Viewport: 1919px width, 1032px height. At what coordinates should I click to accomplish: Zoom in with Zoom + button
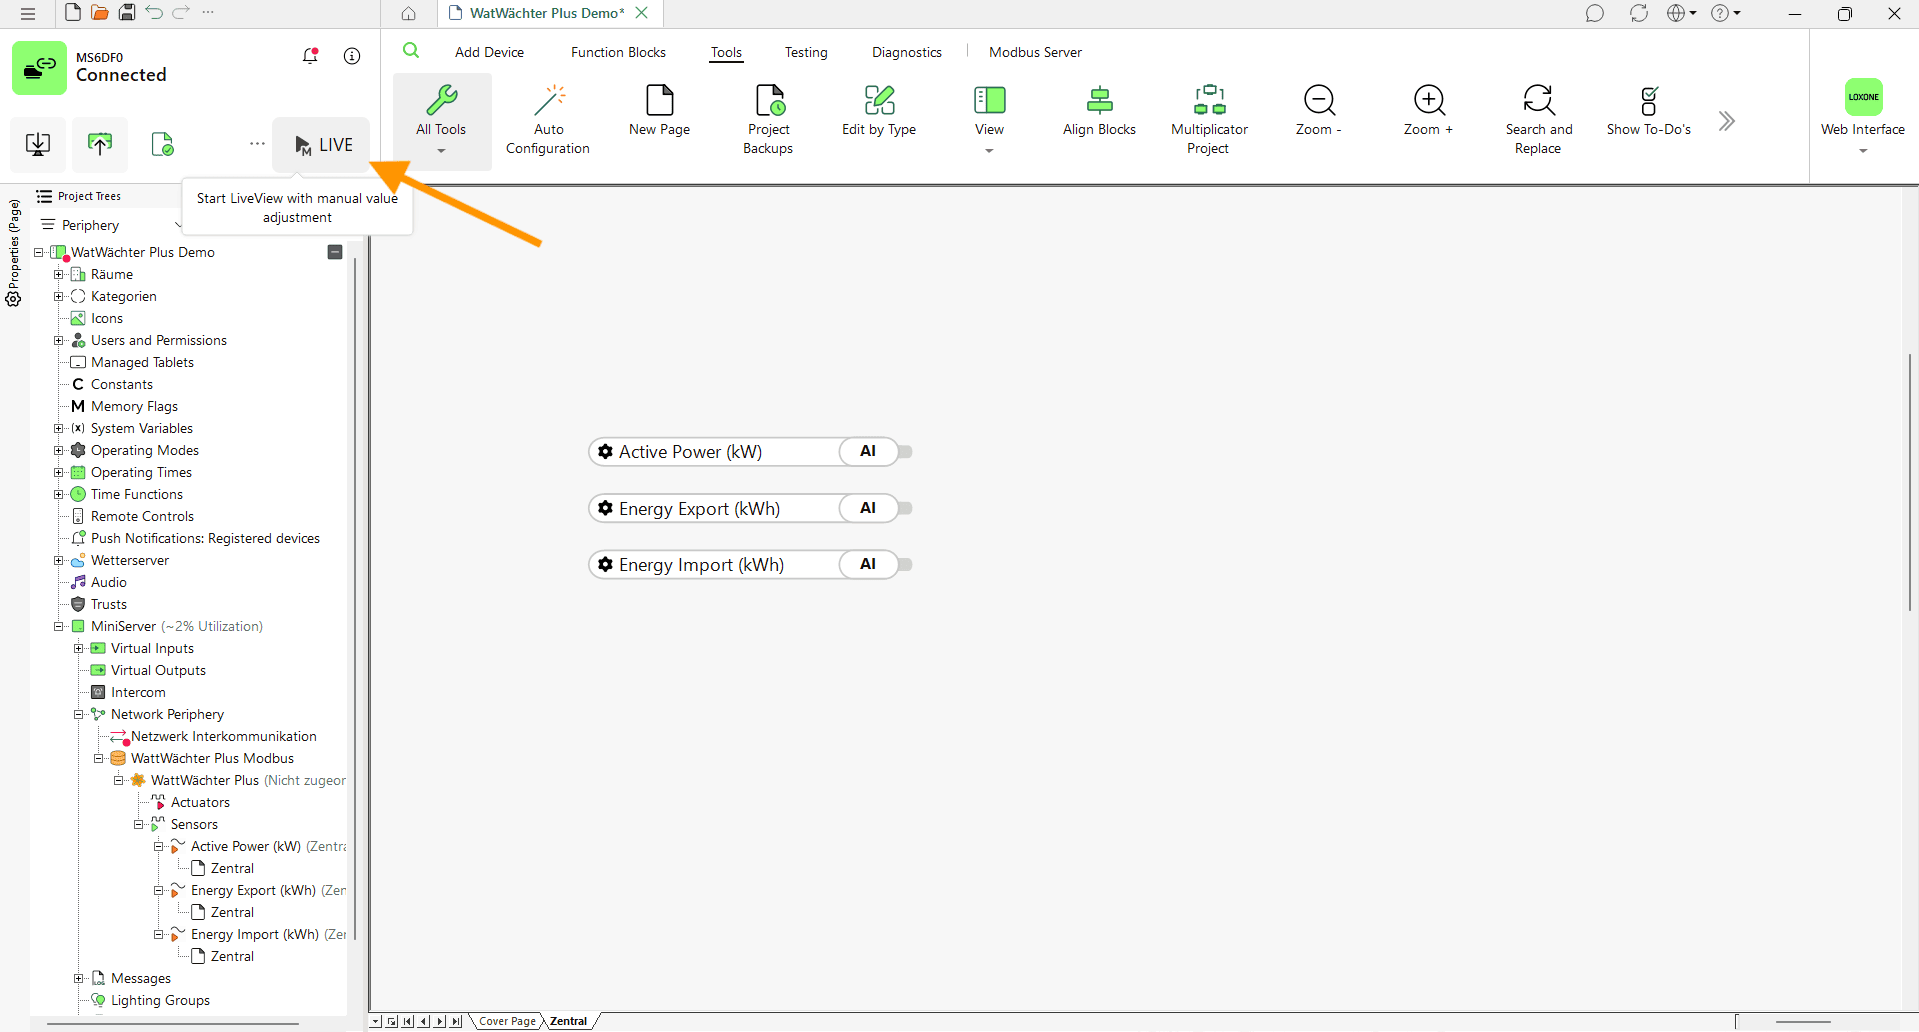[1429, 111]
